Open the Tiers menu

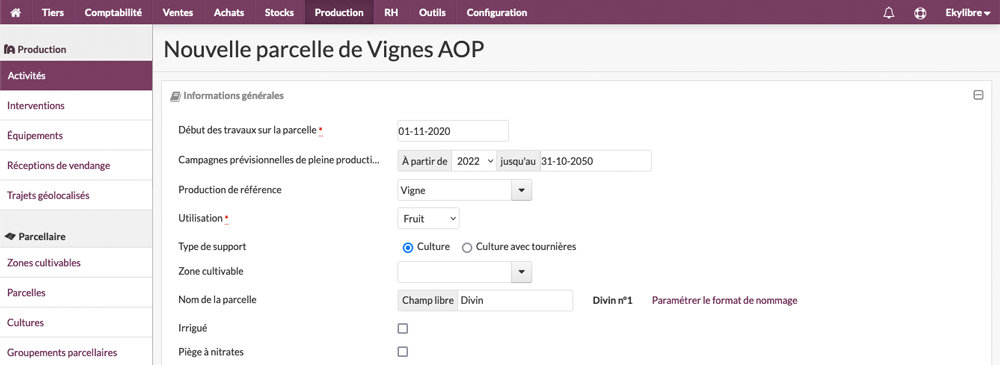coord(53,12)
